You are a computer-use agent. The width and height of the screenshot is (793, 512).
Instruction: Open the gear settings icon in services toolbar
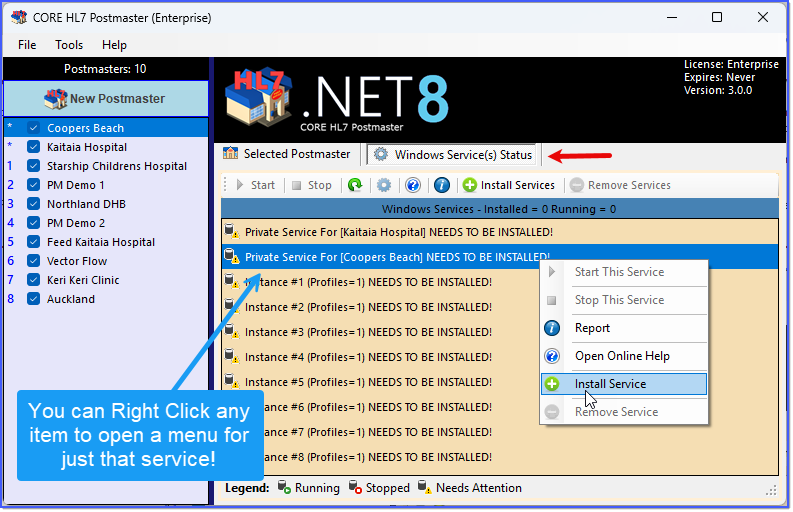384,185
